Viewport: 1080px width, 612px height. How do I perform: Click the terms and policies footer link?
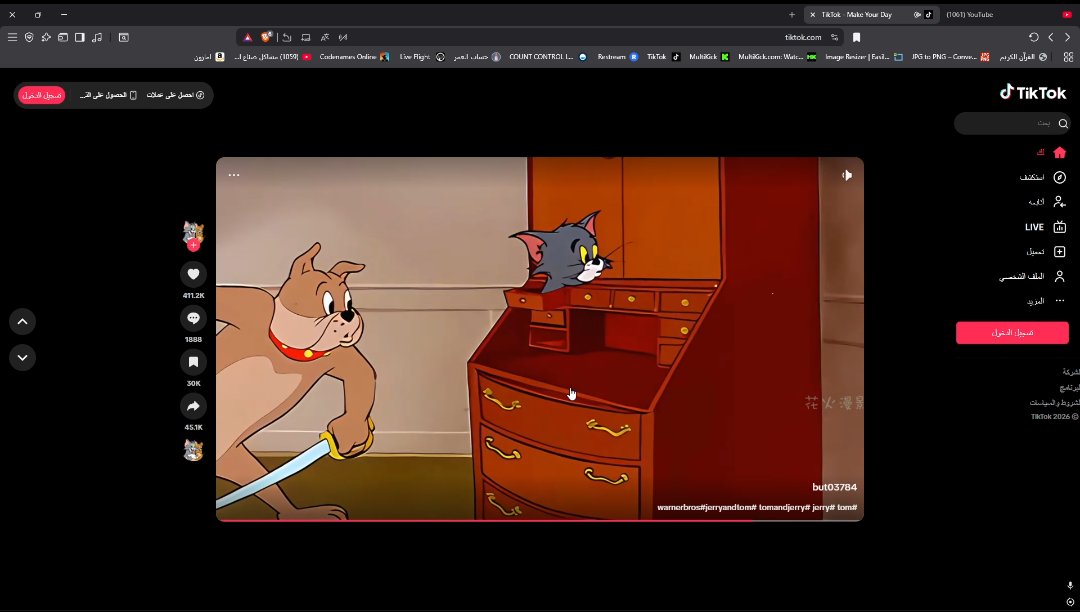pyautogui.click(x=1055, y=402)
